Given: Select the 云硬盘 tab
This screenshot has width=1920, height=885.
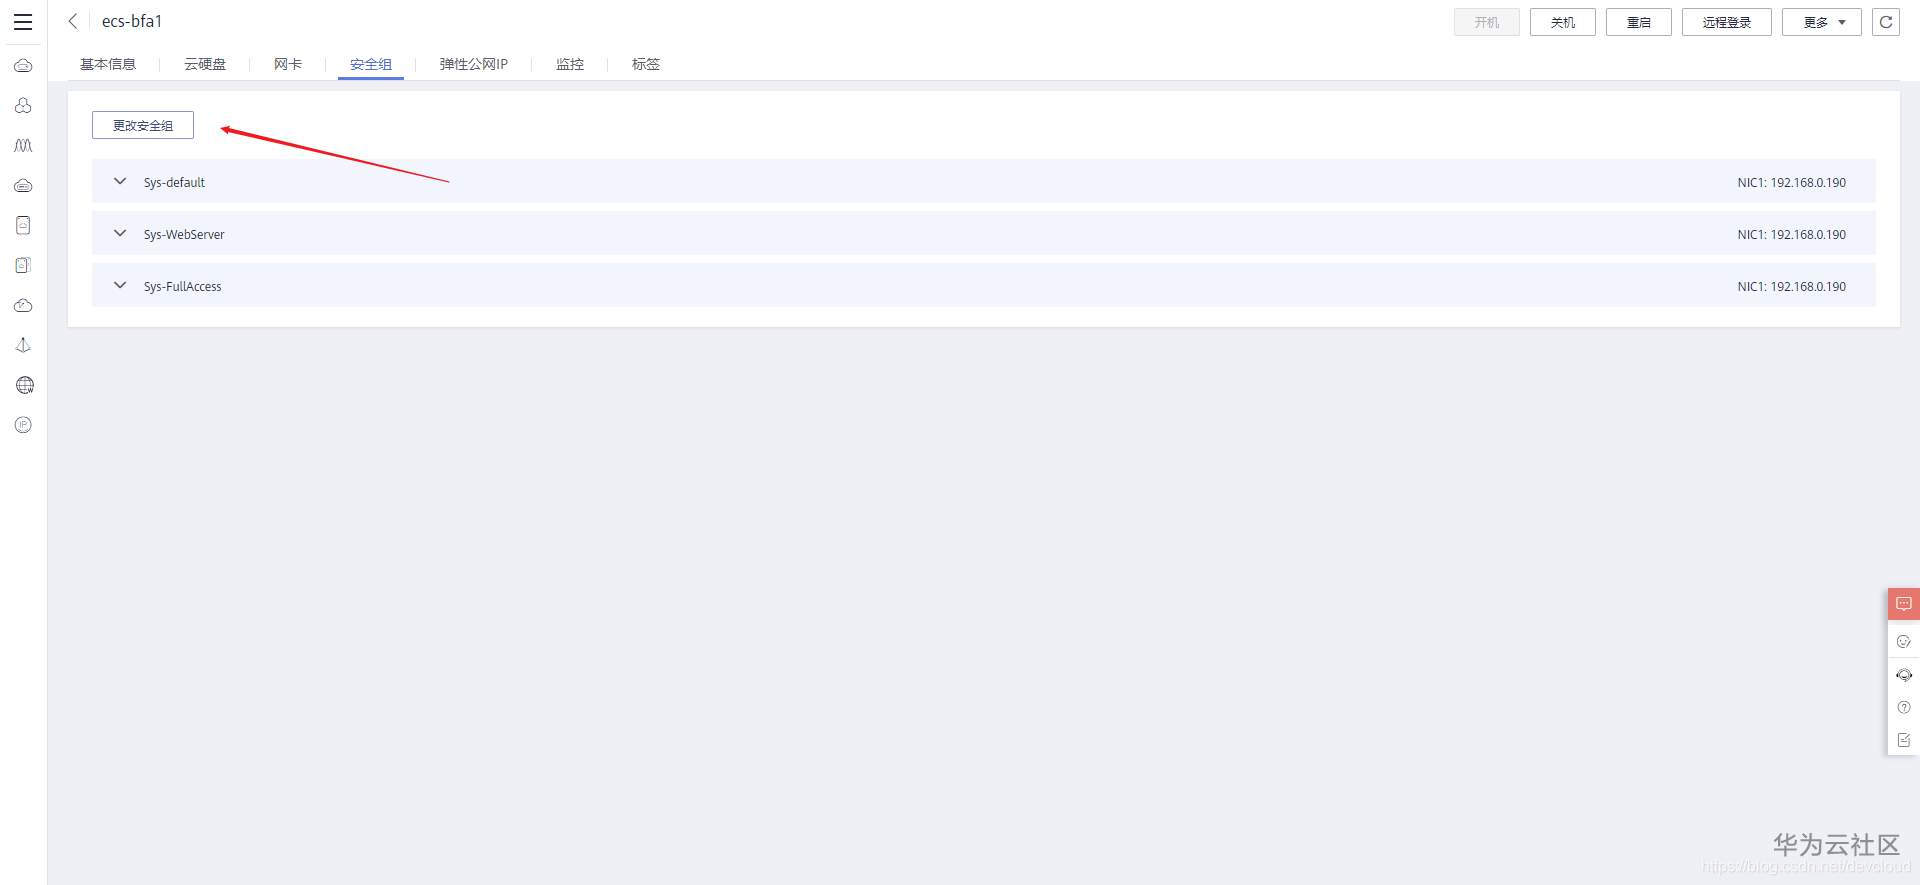Looking at the screenshot, I should tap(205, 64).
